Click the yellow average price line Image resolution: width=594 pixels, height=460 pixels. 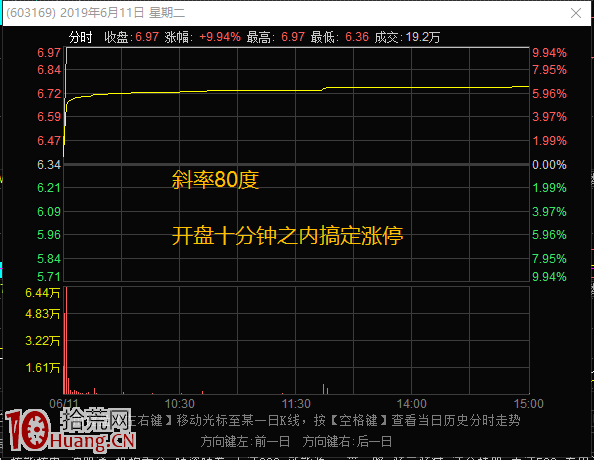point(295,91)
